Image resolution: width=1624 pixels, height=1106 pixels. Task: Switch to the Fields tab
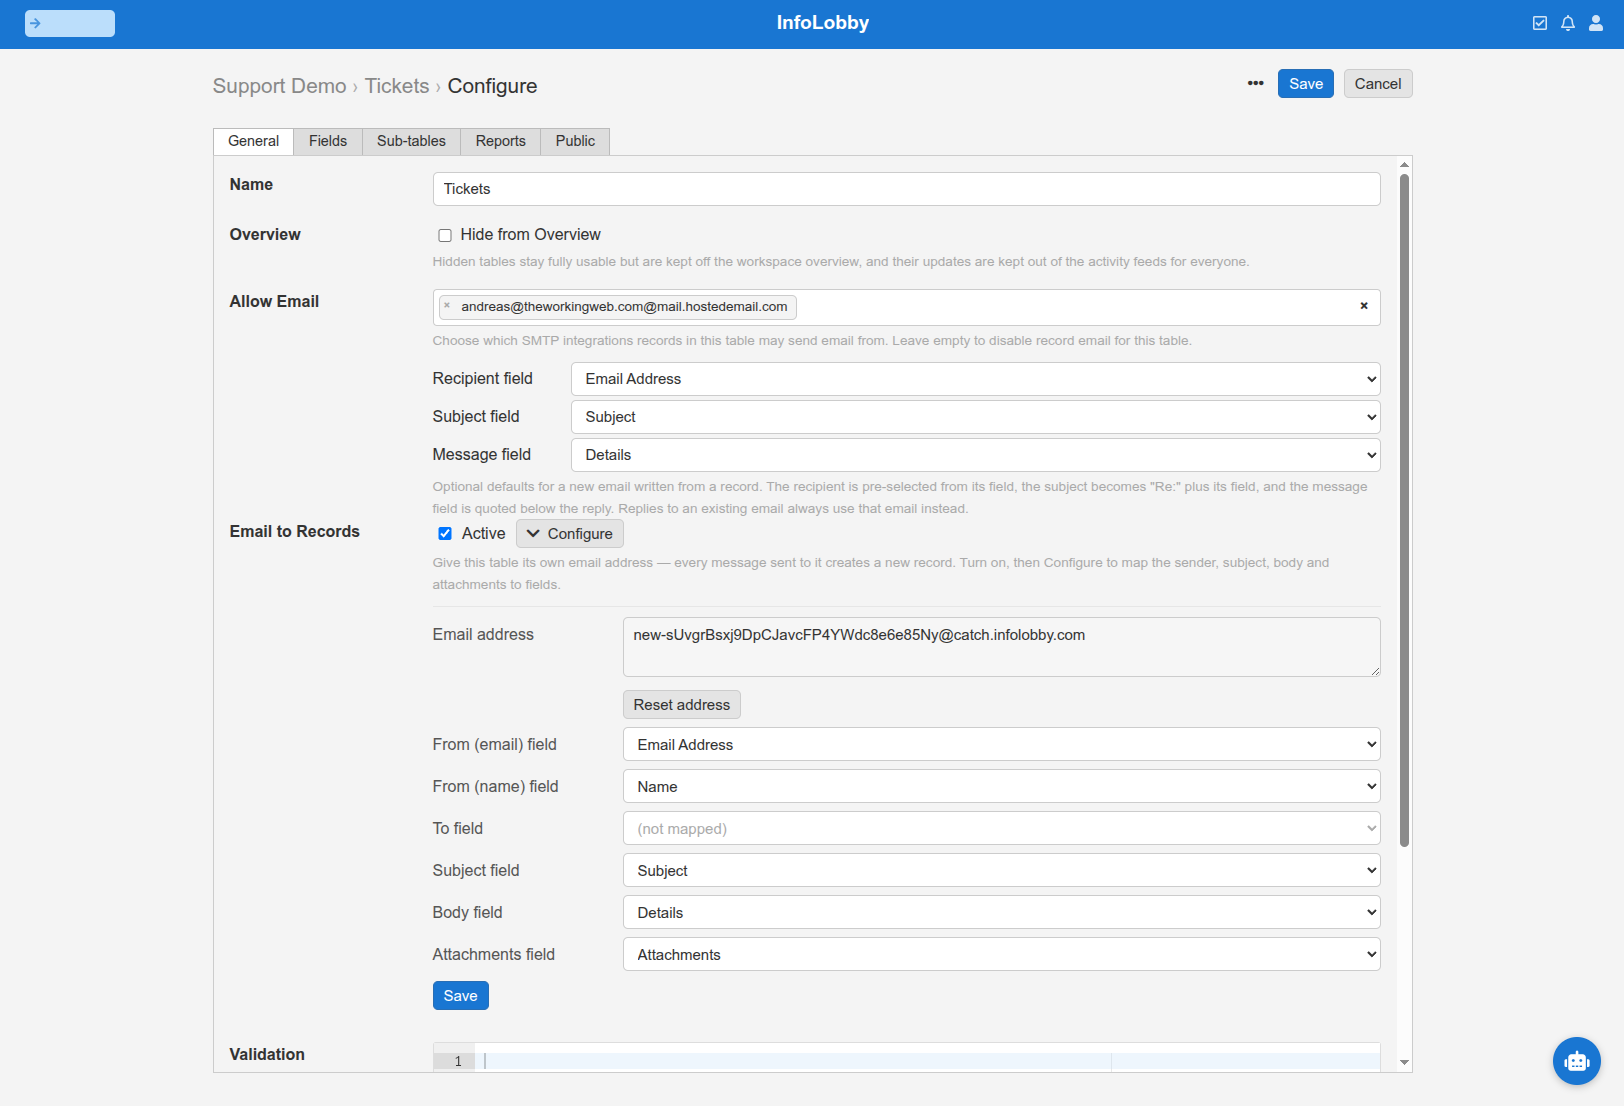click(x=328, y=141)
